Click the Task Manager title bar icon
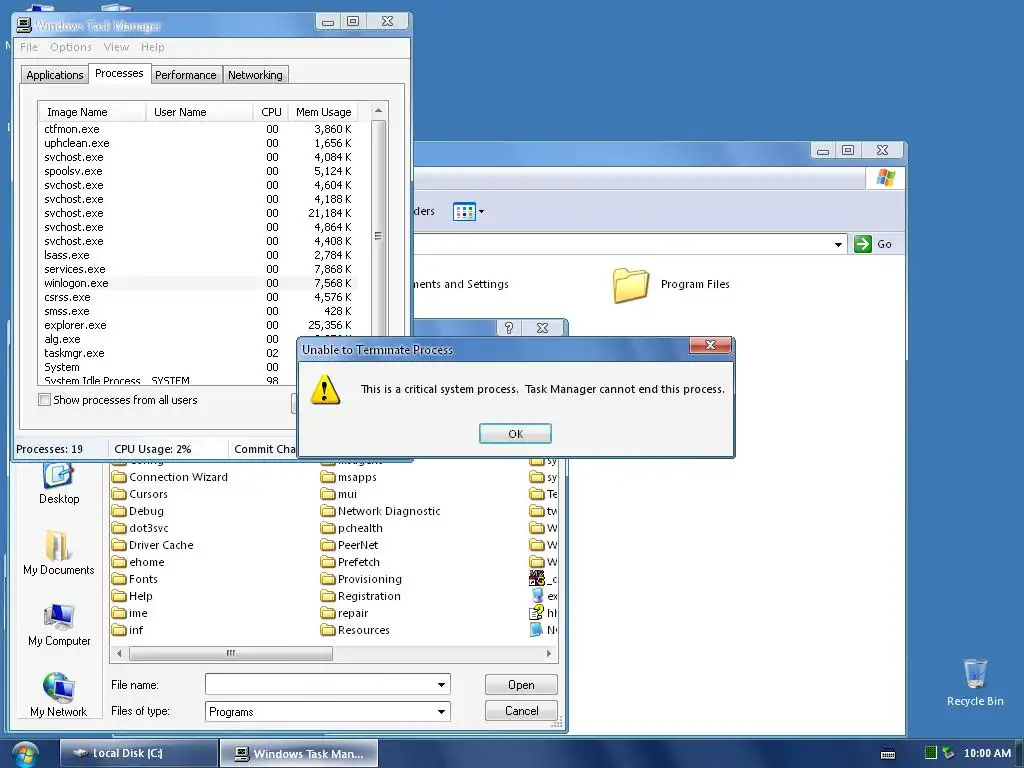 (24, 25)
